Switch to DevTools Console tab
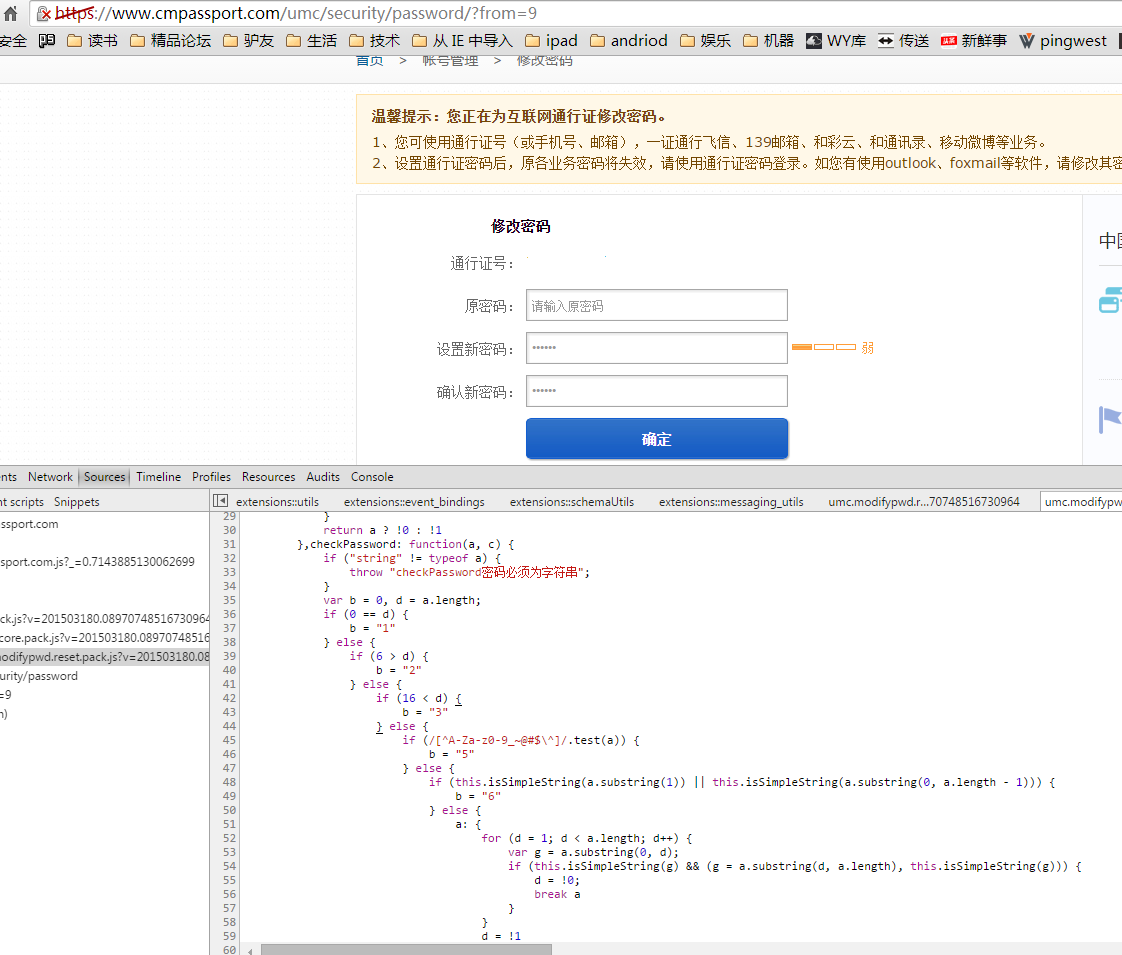The image size is (1122, 955). pos(371,476)
